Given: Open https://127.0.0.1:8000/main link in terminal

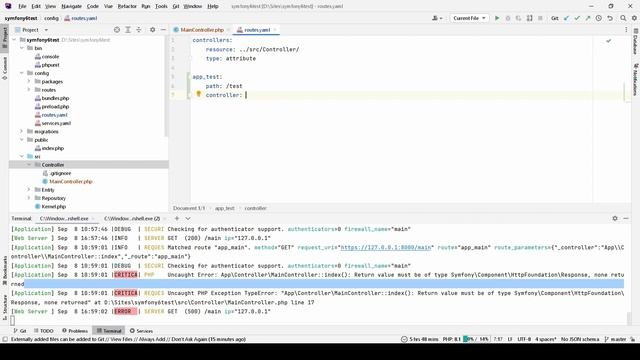Looking at the screenshot, I should click(386, 247).
